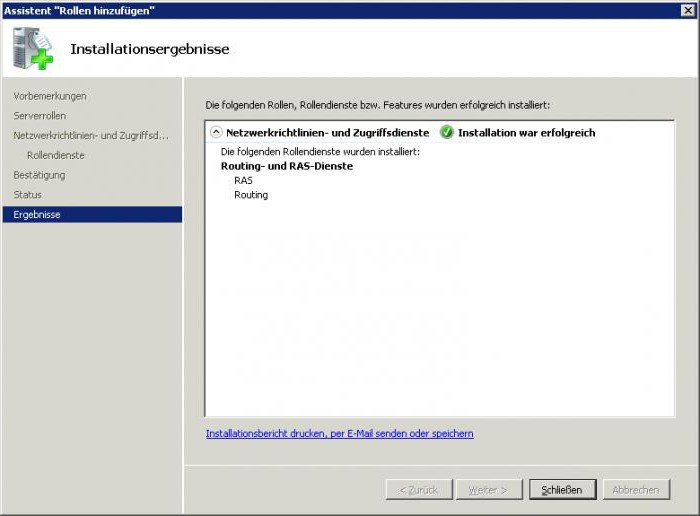Close the wizard with the title bar X
The width and height of the screenshot is (700, 516).
pyautogui.click(x=688, y=9)
